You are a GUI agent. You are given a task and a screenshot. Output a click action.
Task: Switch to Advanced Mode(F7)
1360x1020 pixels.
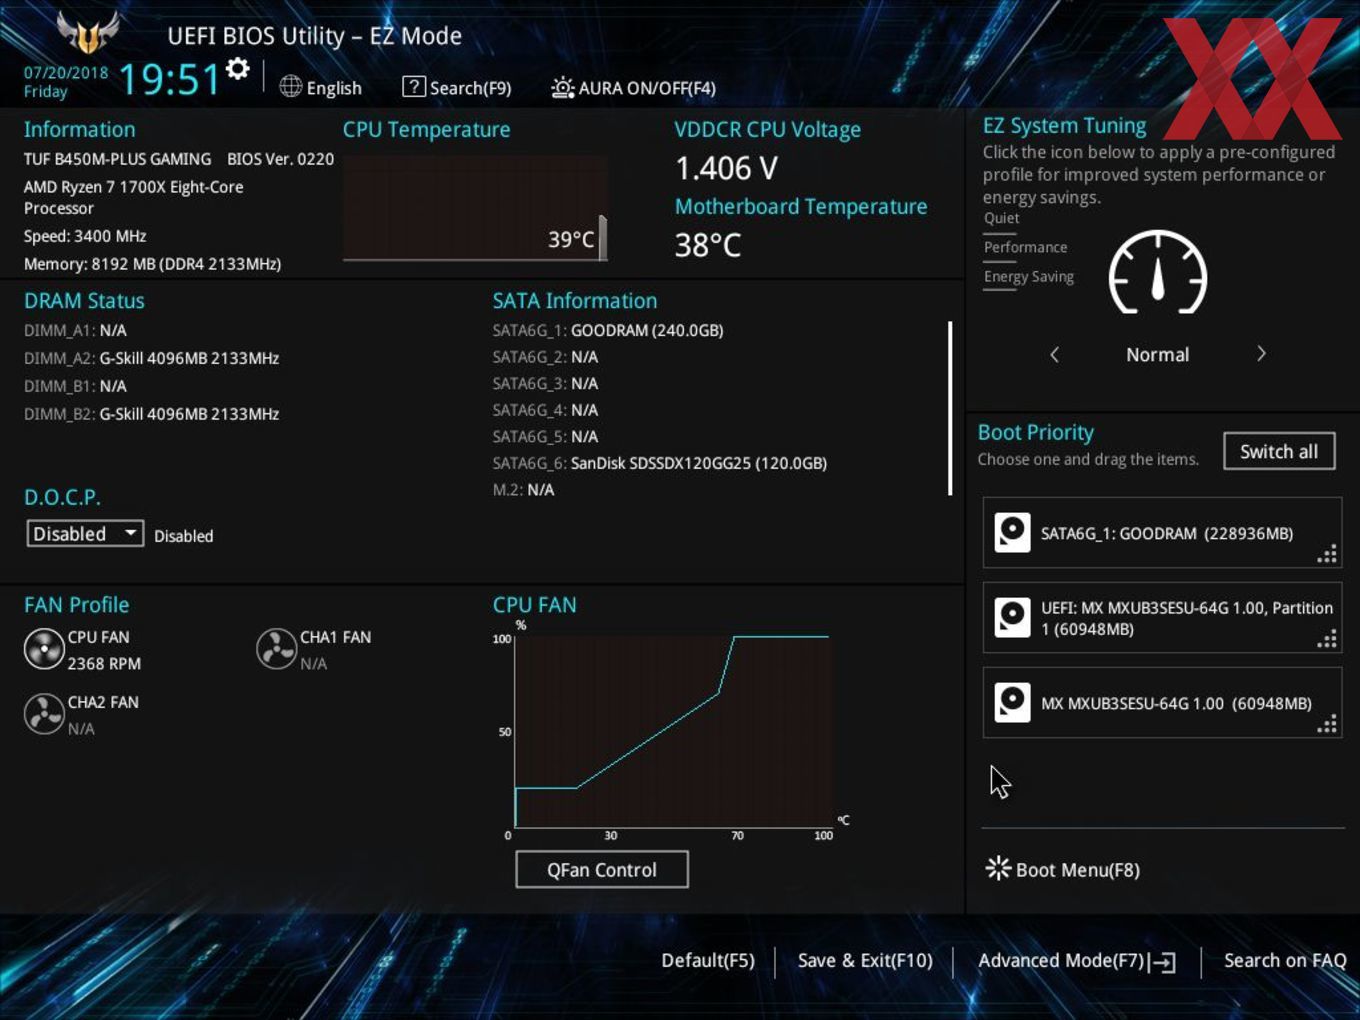coord(1061,960)
